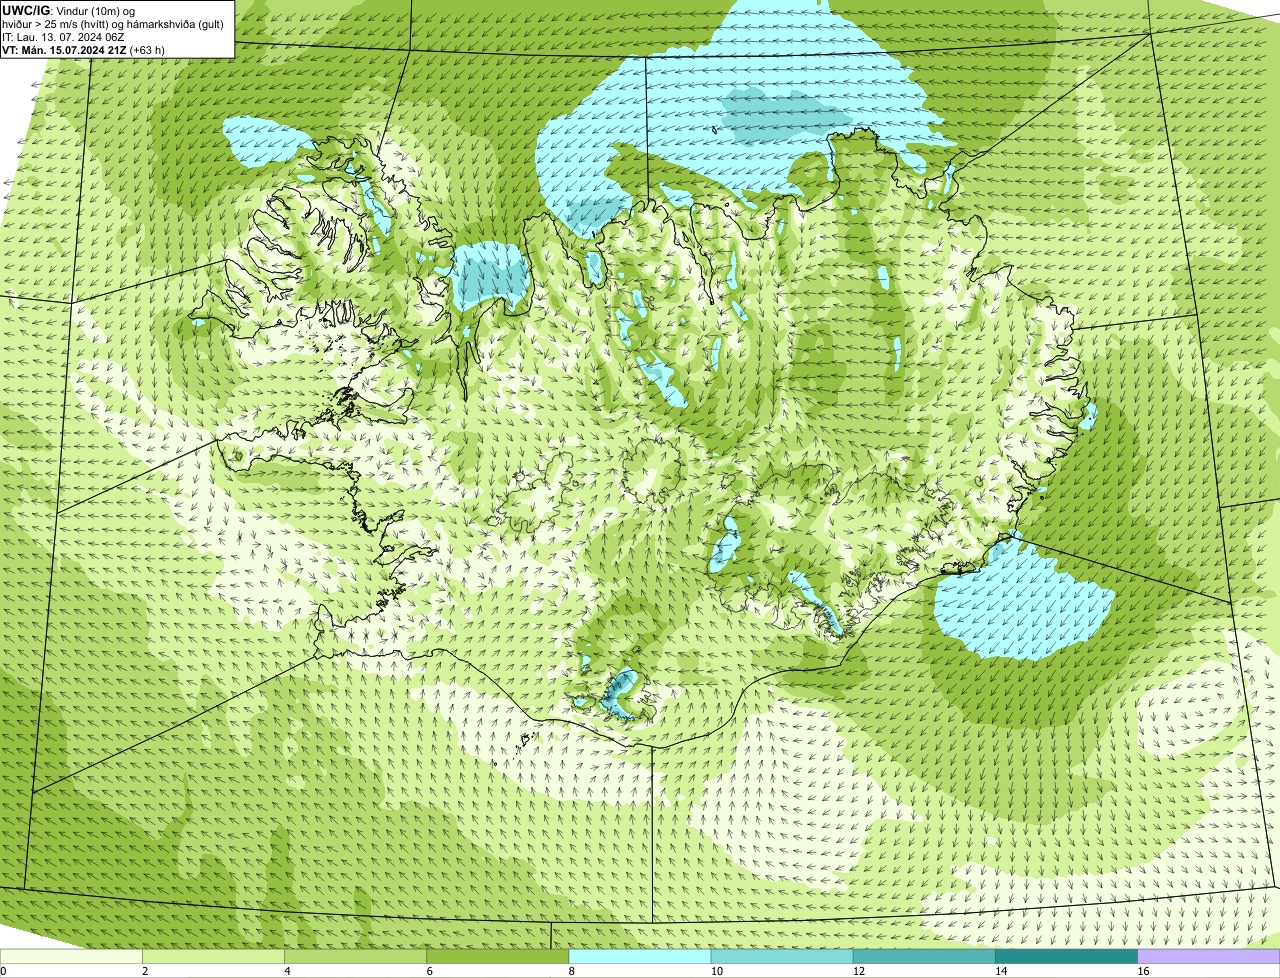This screenshot has height=978, width=1280.
Task: Click the 10–12 m/s legend color segment
Action: (782, 956)
